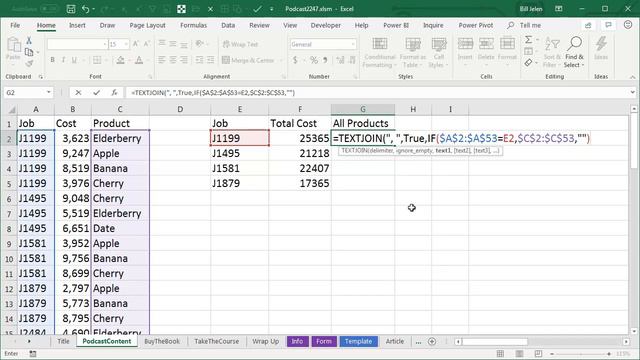640x360 pixels.
Task: Open Customize Quick Access Toolbar dropdown
Action: (272, 9)
